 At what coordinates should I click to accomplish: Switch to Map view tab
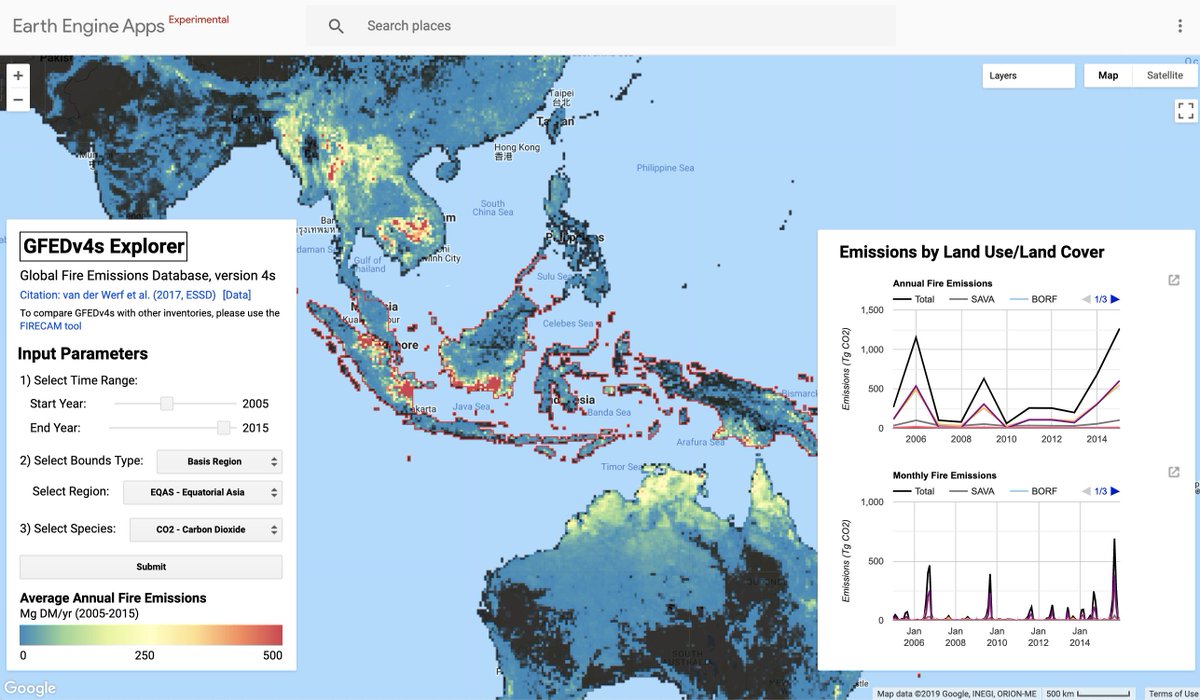pos(1108,76)
